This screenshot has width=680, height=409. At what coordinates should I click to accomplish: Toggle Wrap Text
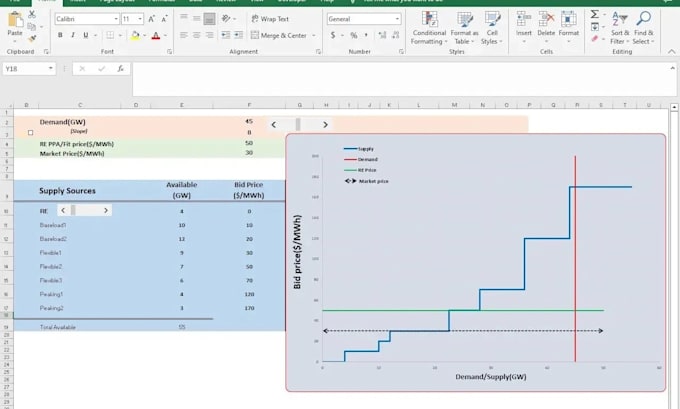click(x=270, y=19)
